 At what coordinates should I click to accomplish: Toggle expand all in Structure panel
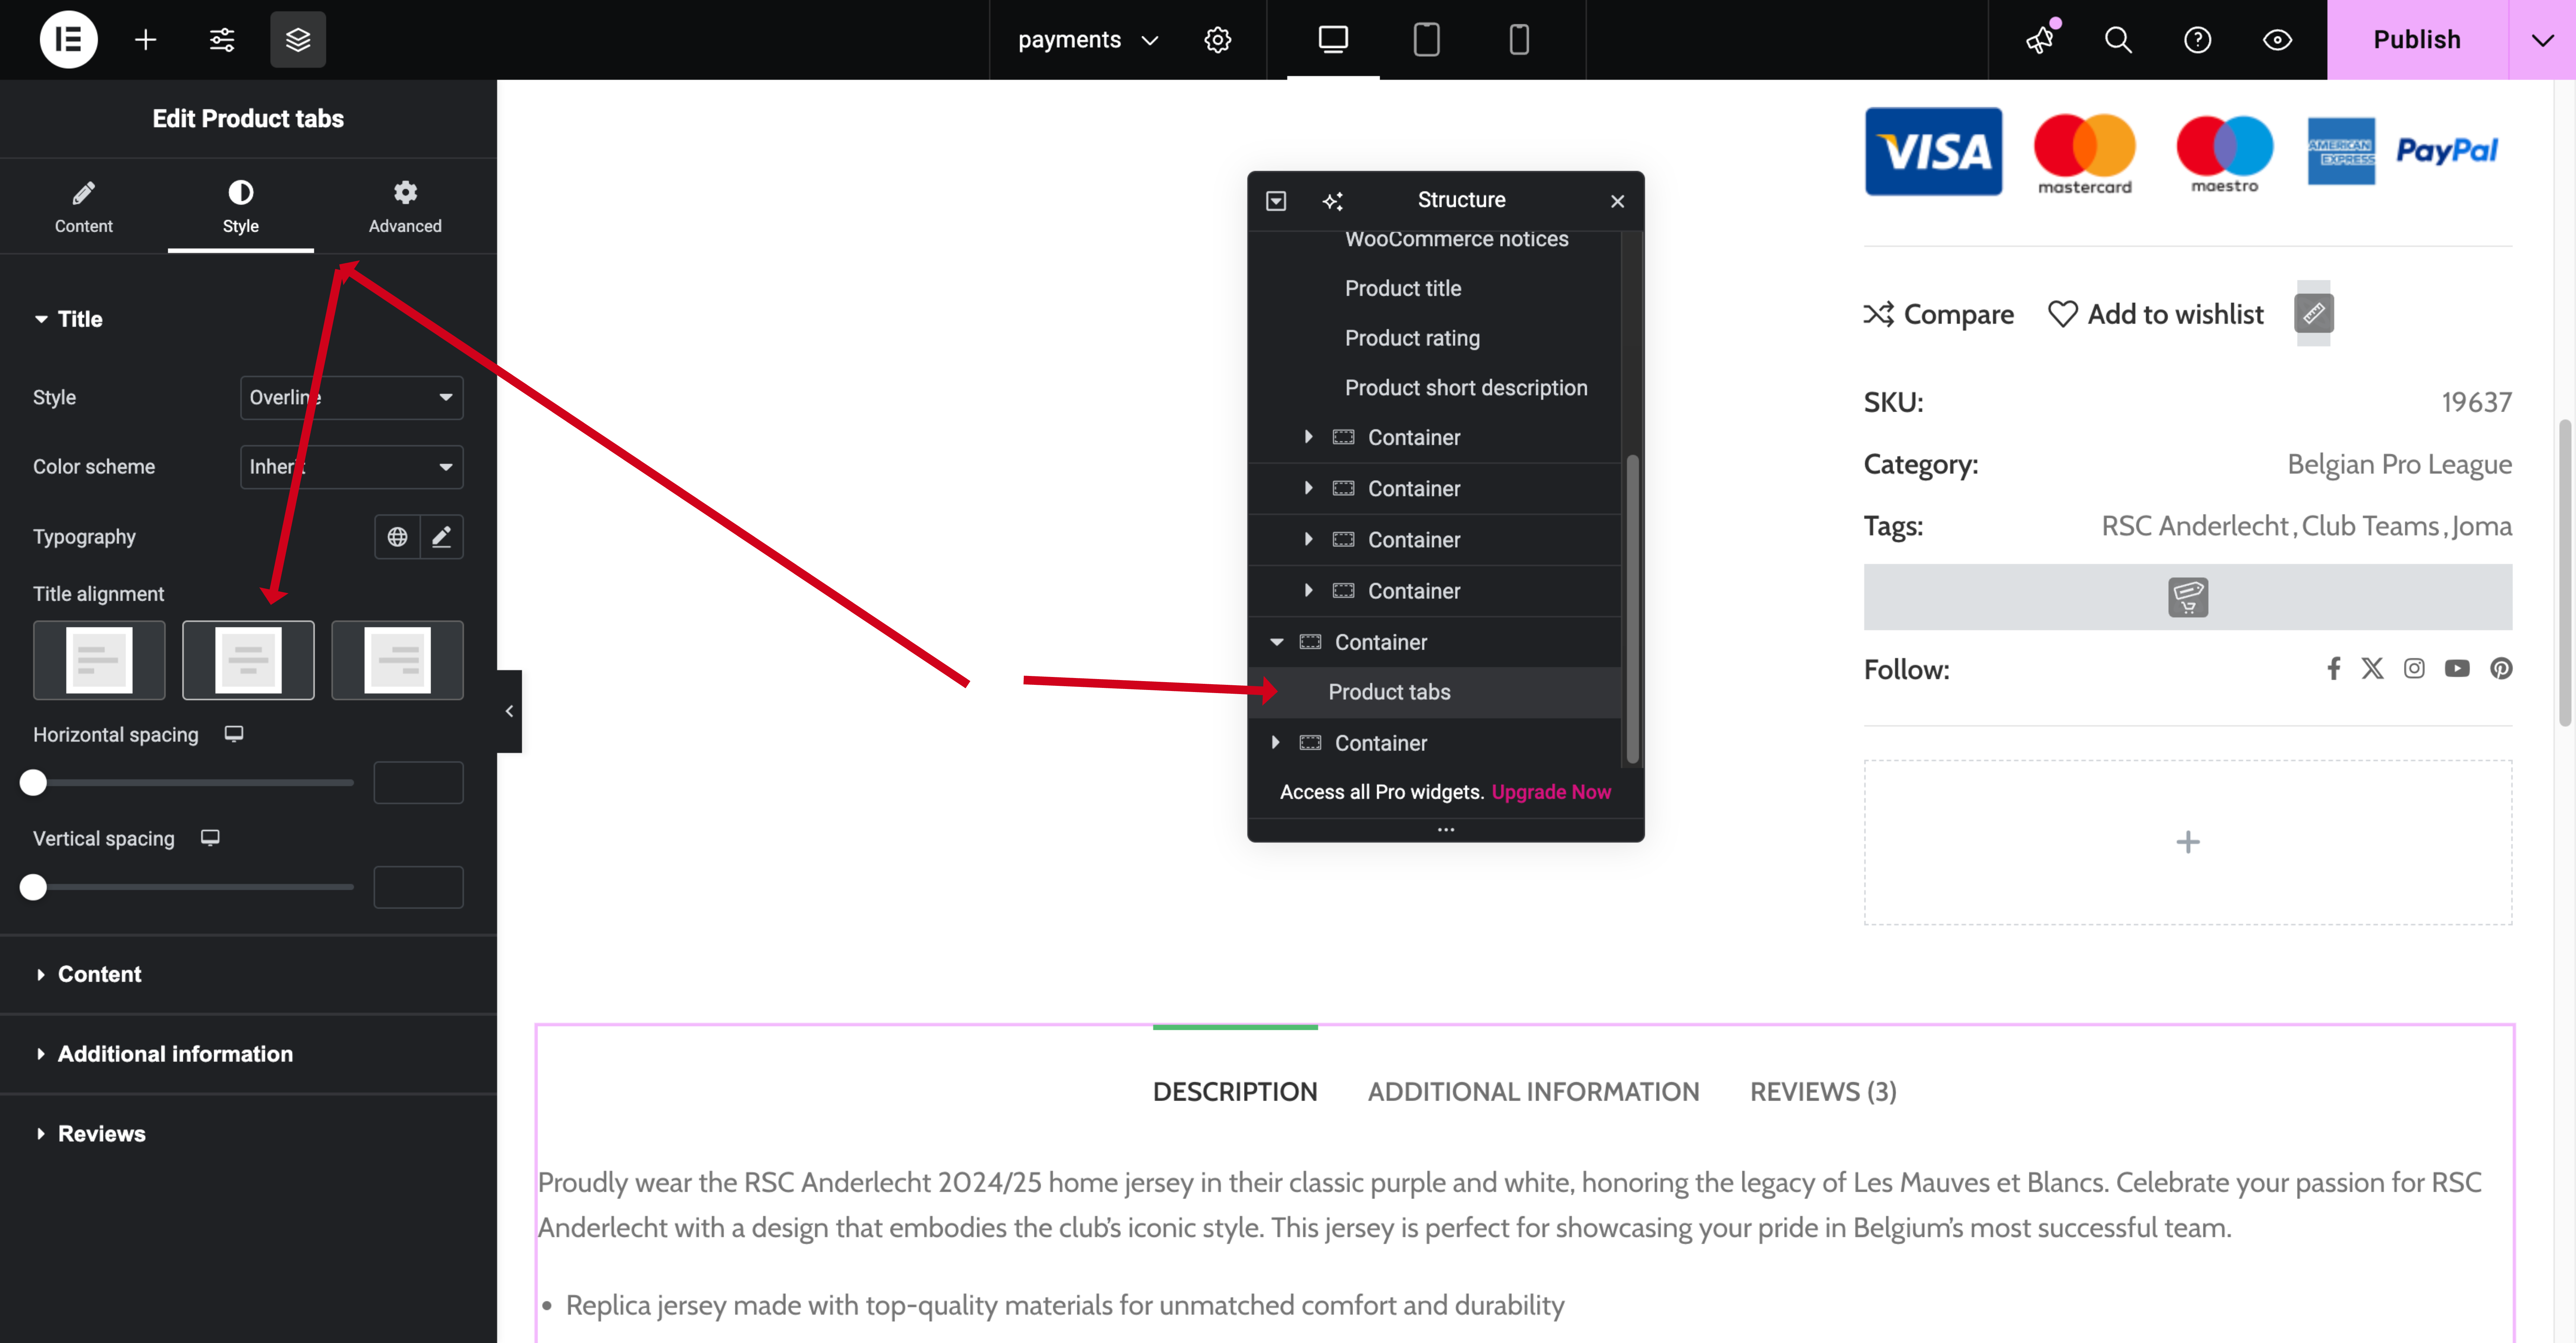(1276, 201)
